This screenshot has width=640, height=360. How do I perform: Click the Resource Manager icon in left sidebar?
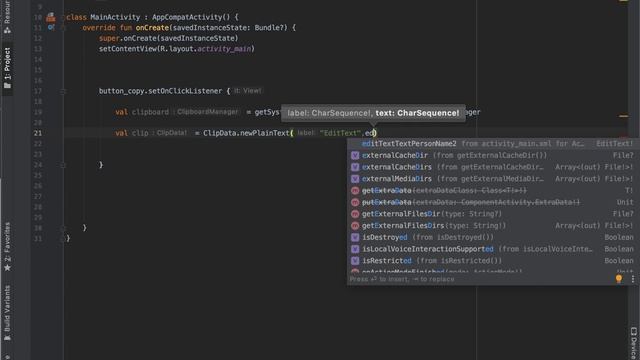tap(7, 30)
